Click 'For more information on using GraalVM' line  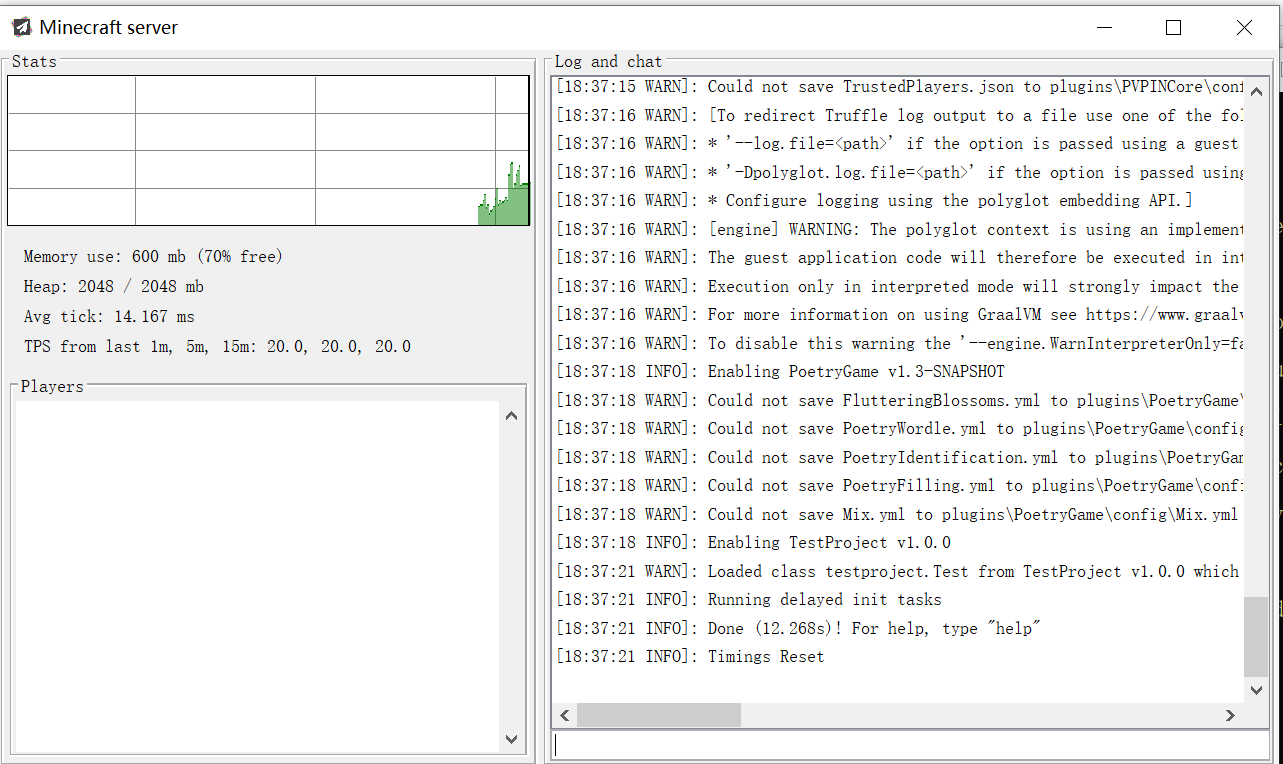898,314
